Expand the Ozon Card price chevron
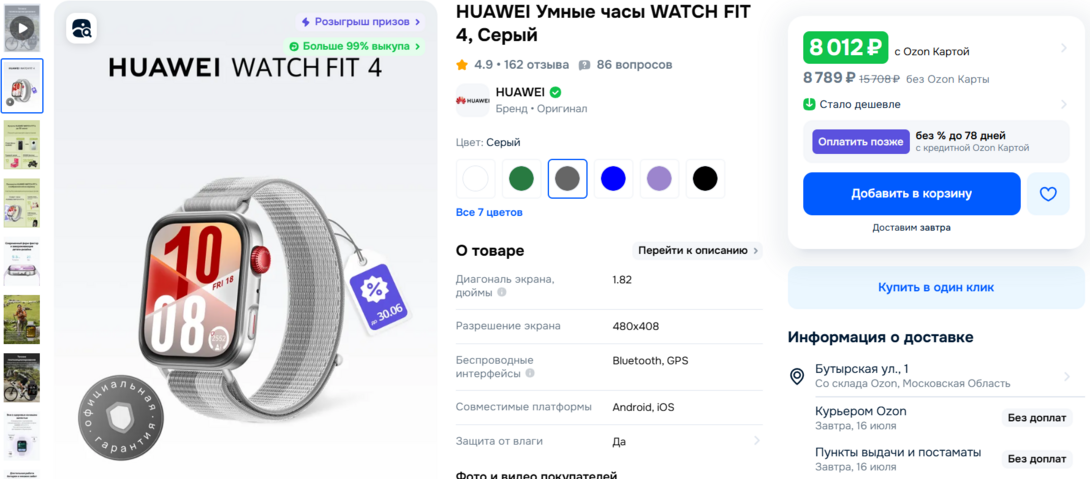Viewport: 1090px width, 479px height. pos(1064,48)
